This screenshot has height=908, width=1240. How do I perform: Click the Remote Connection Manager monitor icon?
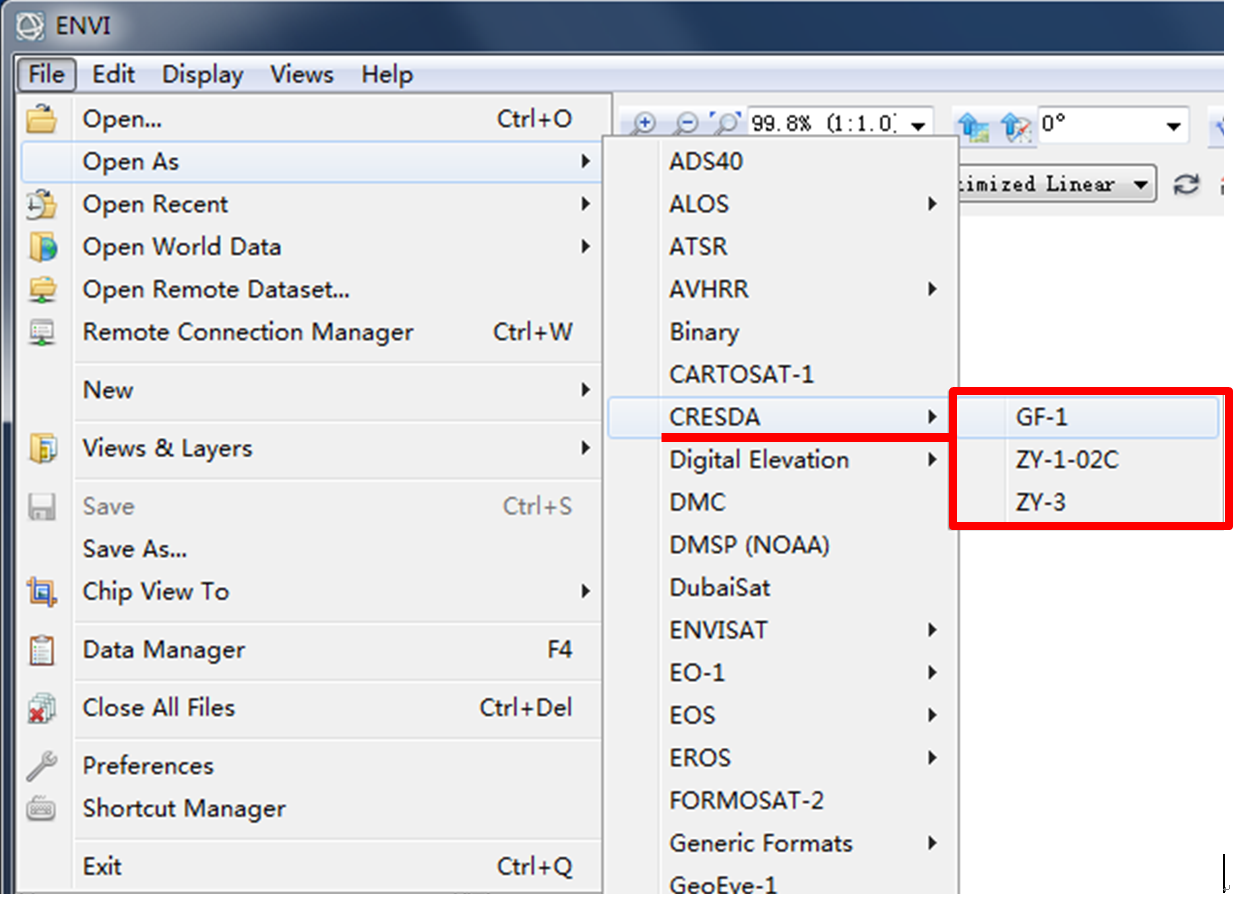coord(42,332)
